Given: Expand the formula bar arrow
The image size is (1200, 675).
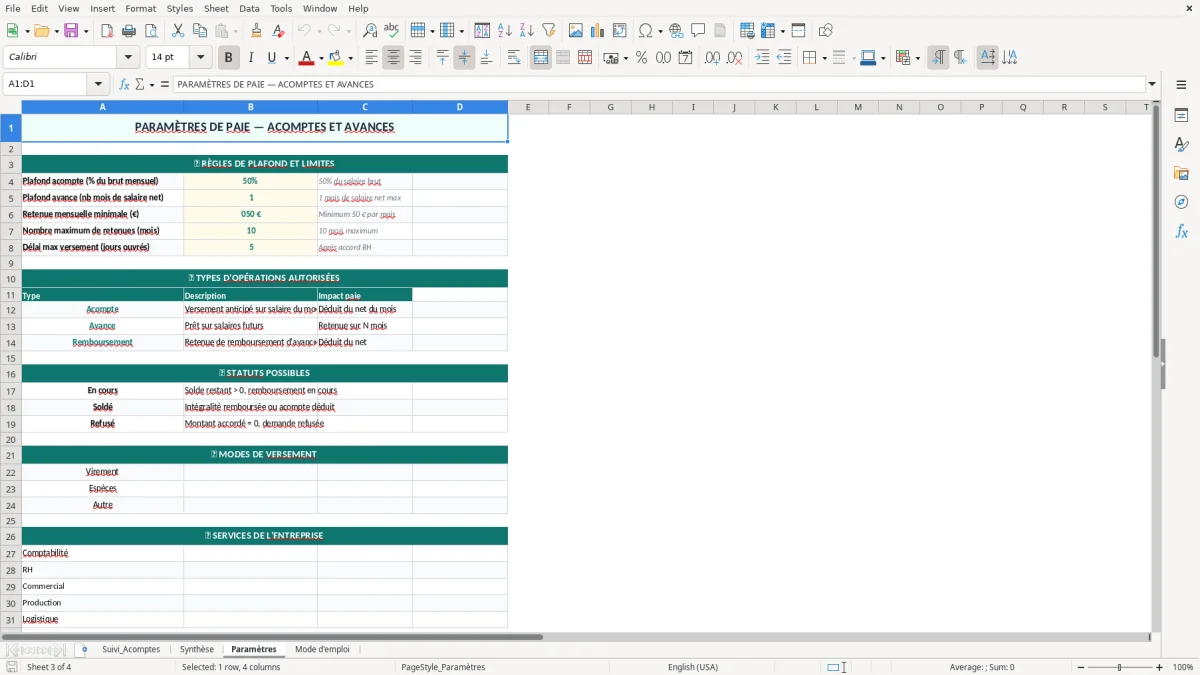Looking at the screenshot, I should pyautogui.click(x=1152, y=84).
